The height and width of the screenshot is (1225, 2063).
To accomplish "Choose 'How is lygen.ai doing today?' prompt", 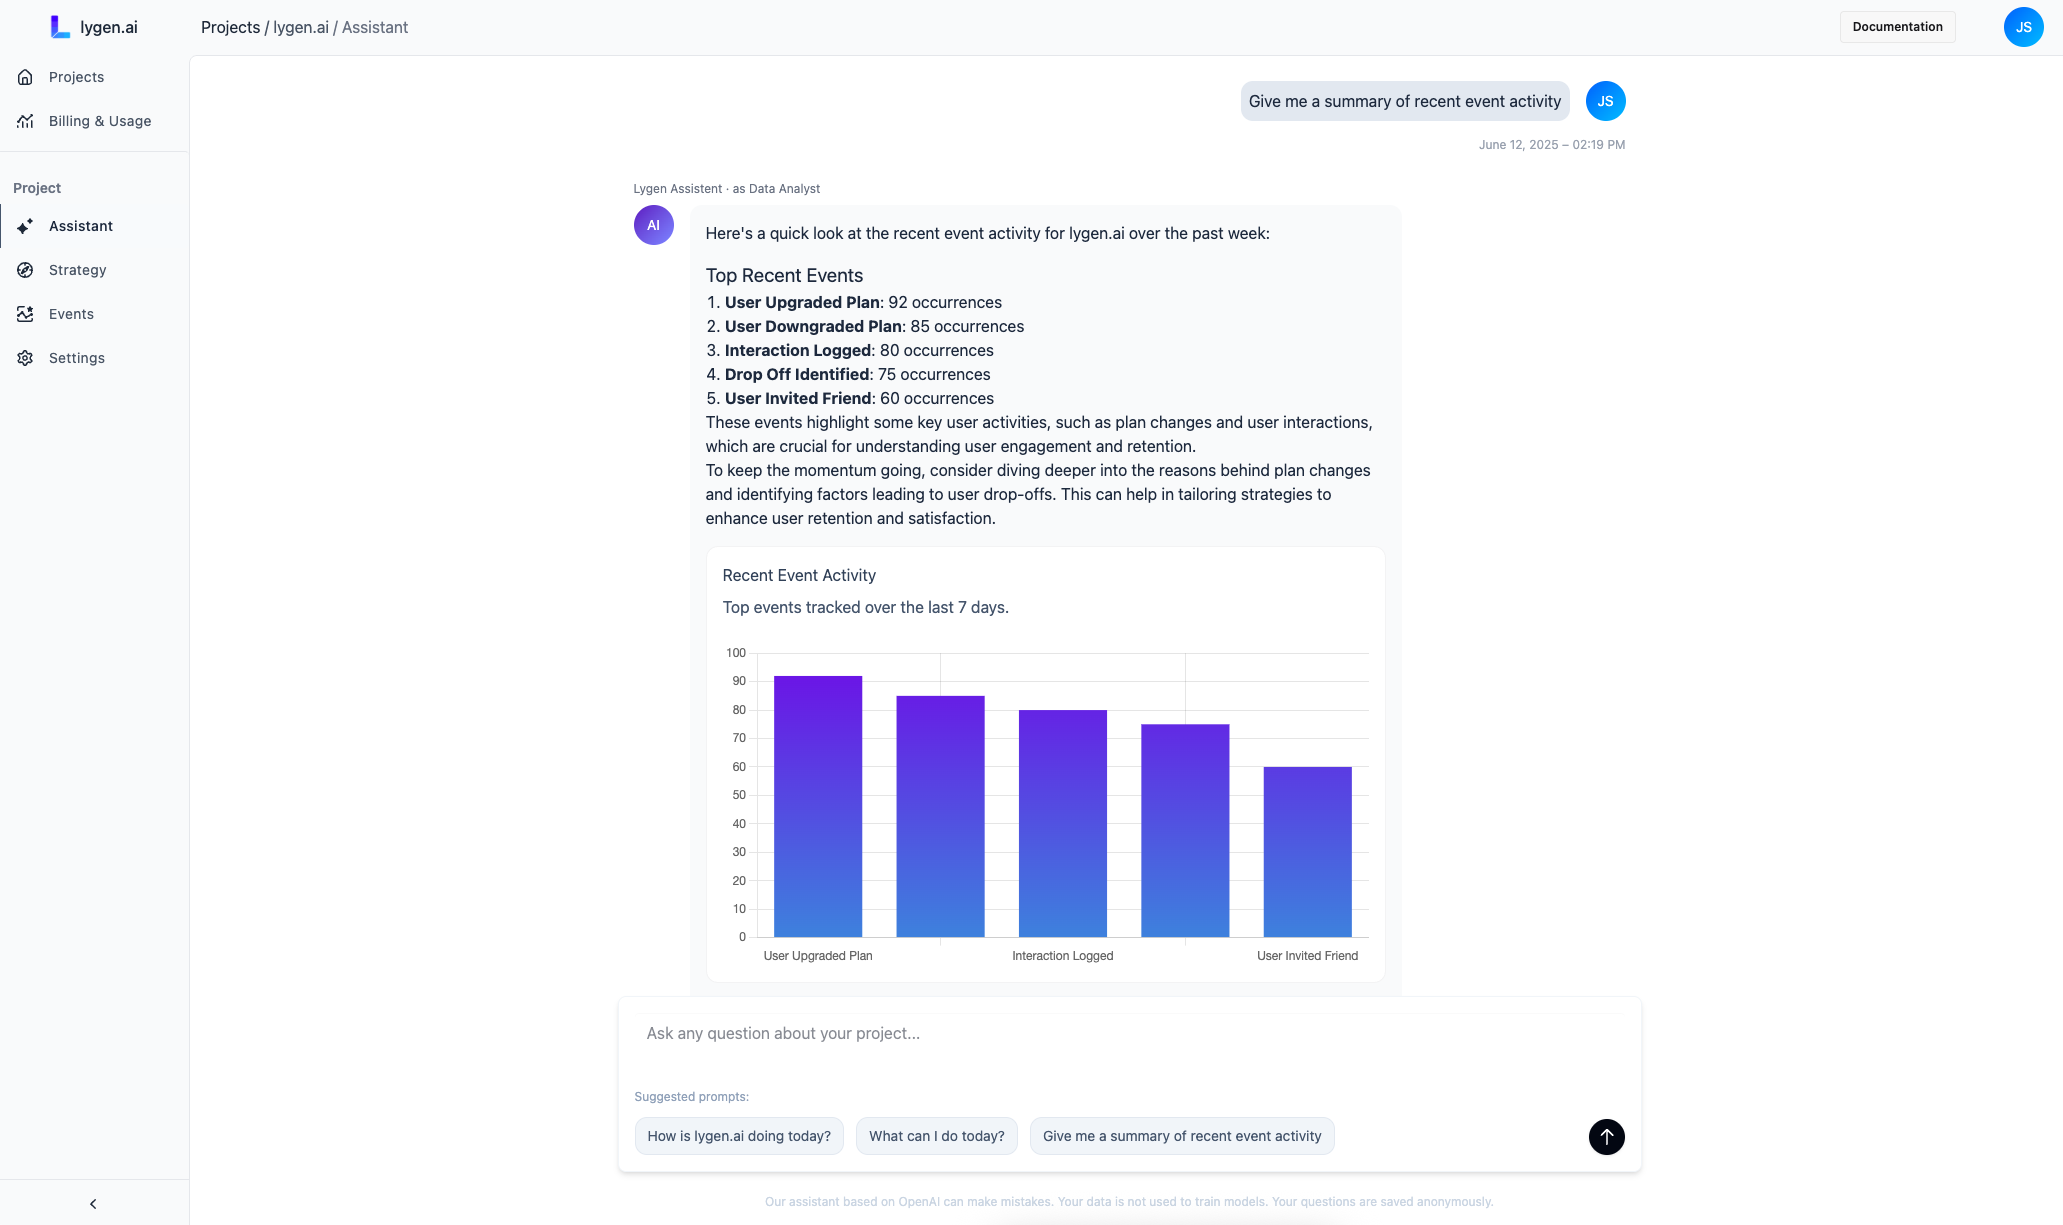I will 739,1136.
